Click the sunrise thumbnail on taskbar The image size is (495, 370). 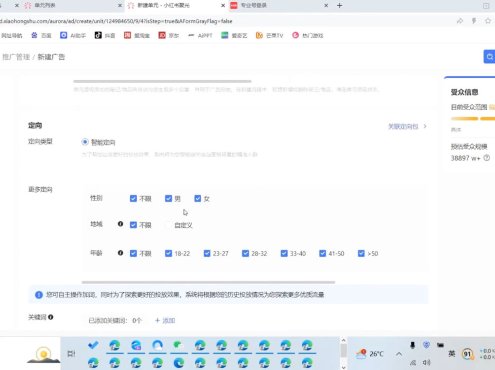43,354
